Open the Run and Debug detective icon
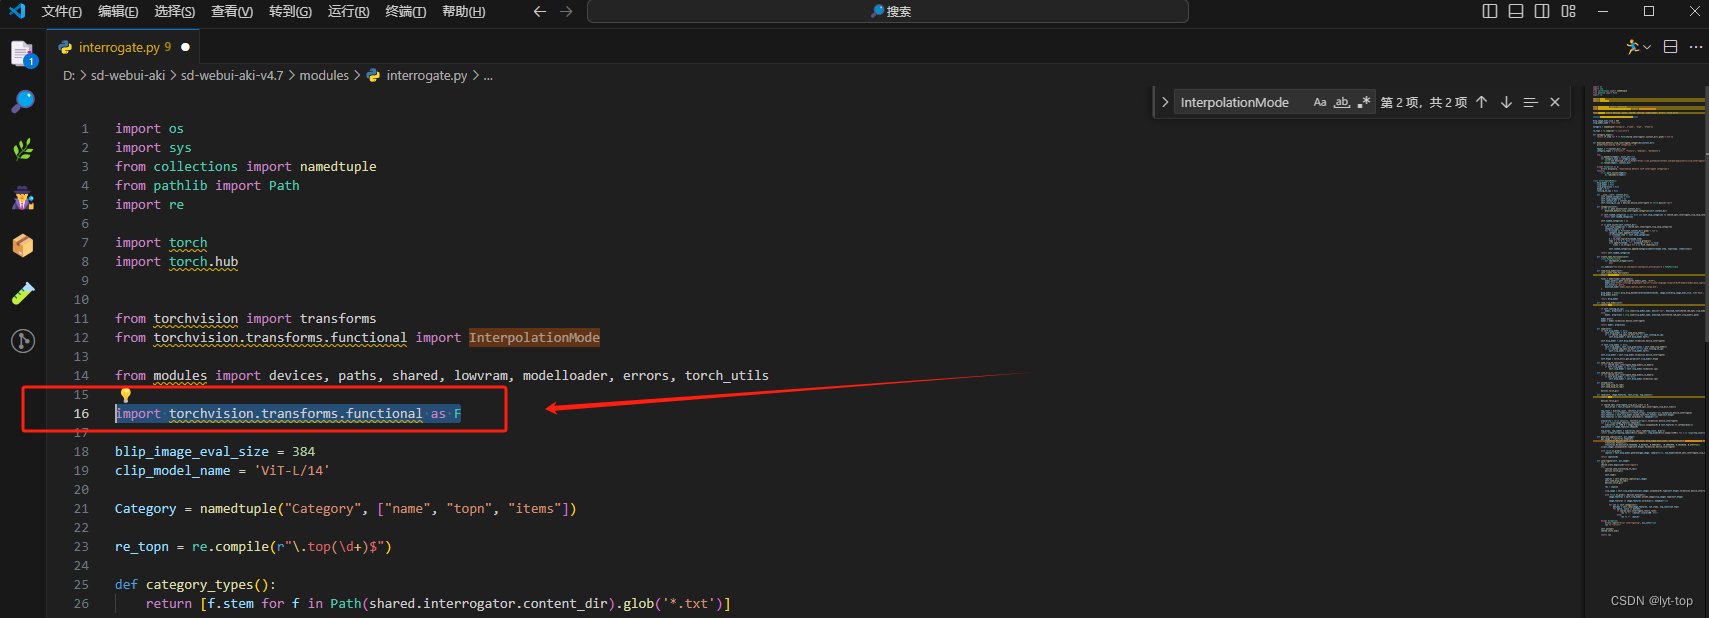The height and width of the screenshot is (618, 1709). (x=22, y=198)
